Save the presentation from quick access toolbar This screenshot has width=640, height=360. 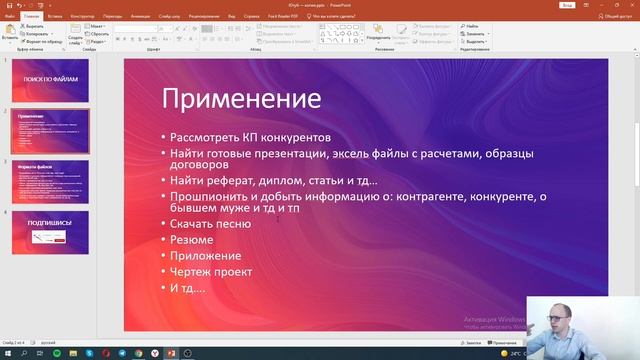pyautogui.click(x=9, y=5)
